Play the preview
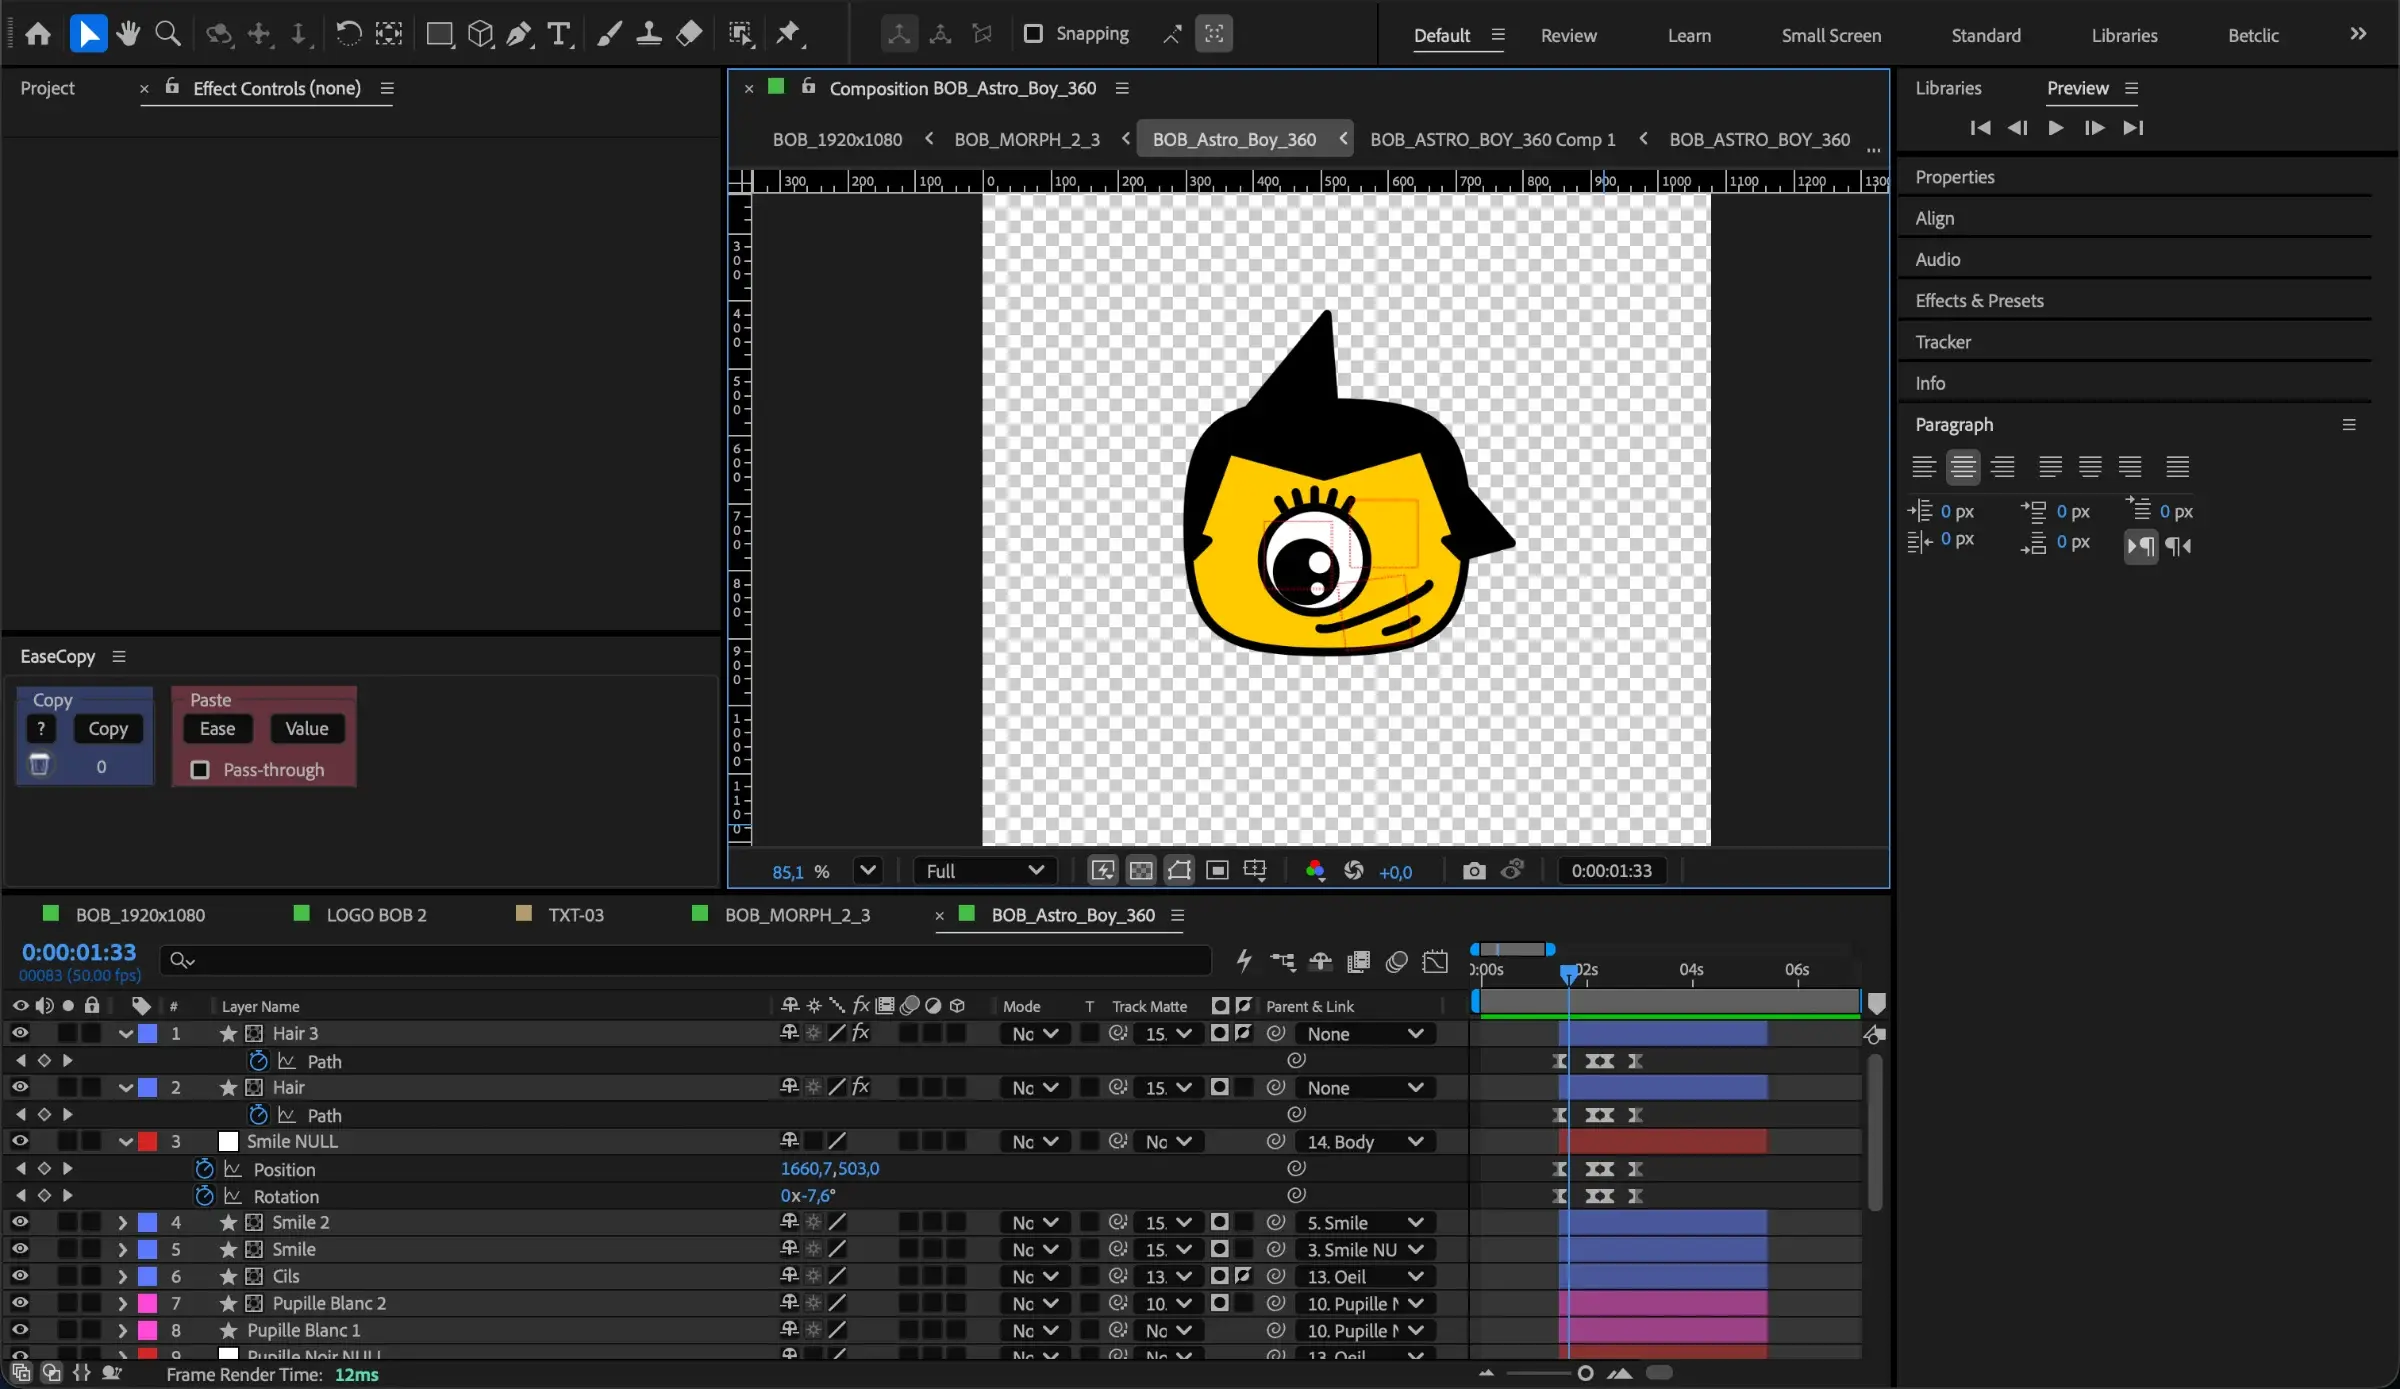The width and height of the screenshot is (2400, 1389). coord(2055,128)
